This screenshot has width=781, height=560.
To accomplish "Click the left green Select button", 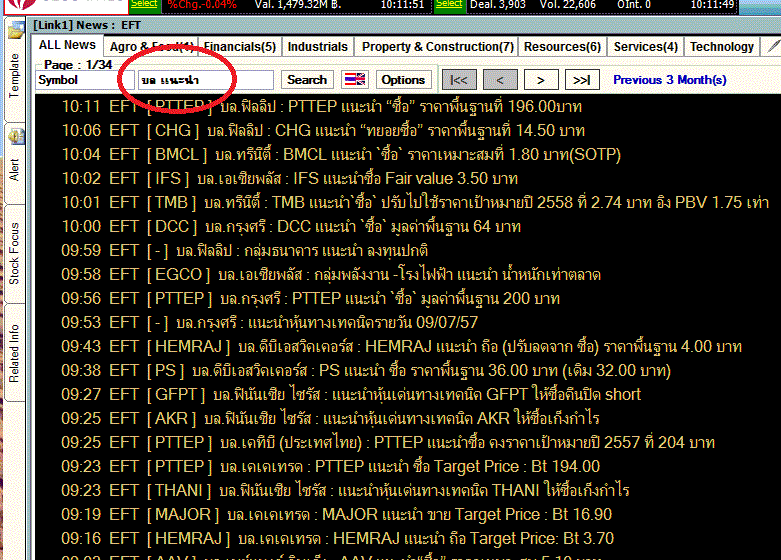I will [144, 4].
